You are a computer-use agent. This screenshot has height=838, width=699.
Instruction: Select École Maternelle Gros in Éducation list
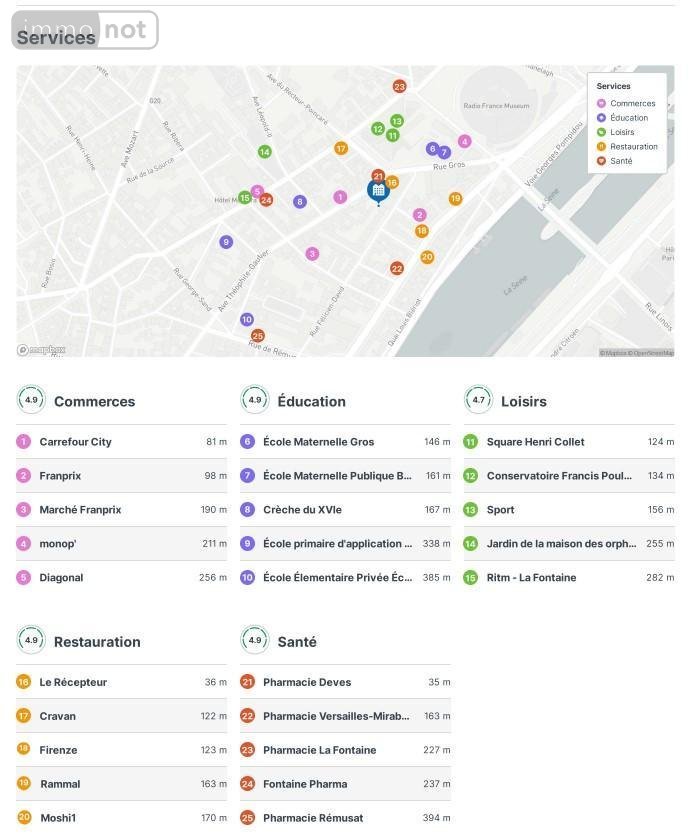coord(318,442)
